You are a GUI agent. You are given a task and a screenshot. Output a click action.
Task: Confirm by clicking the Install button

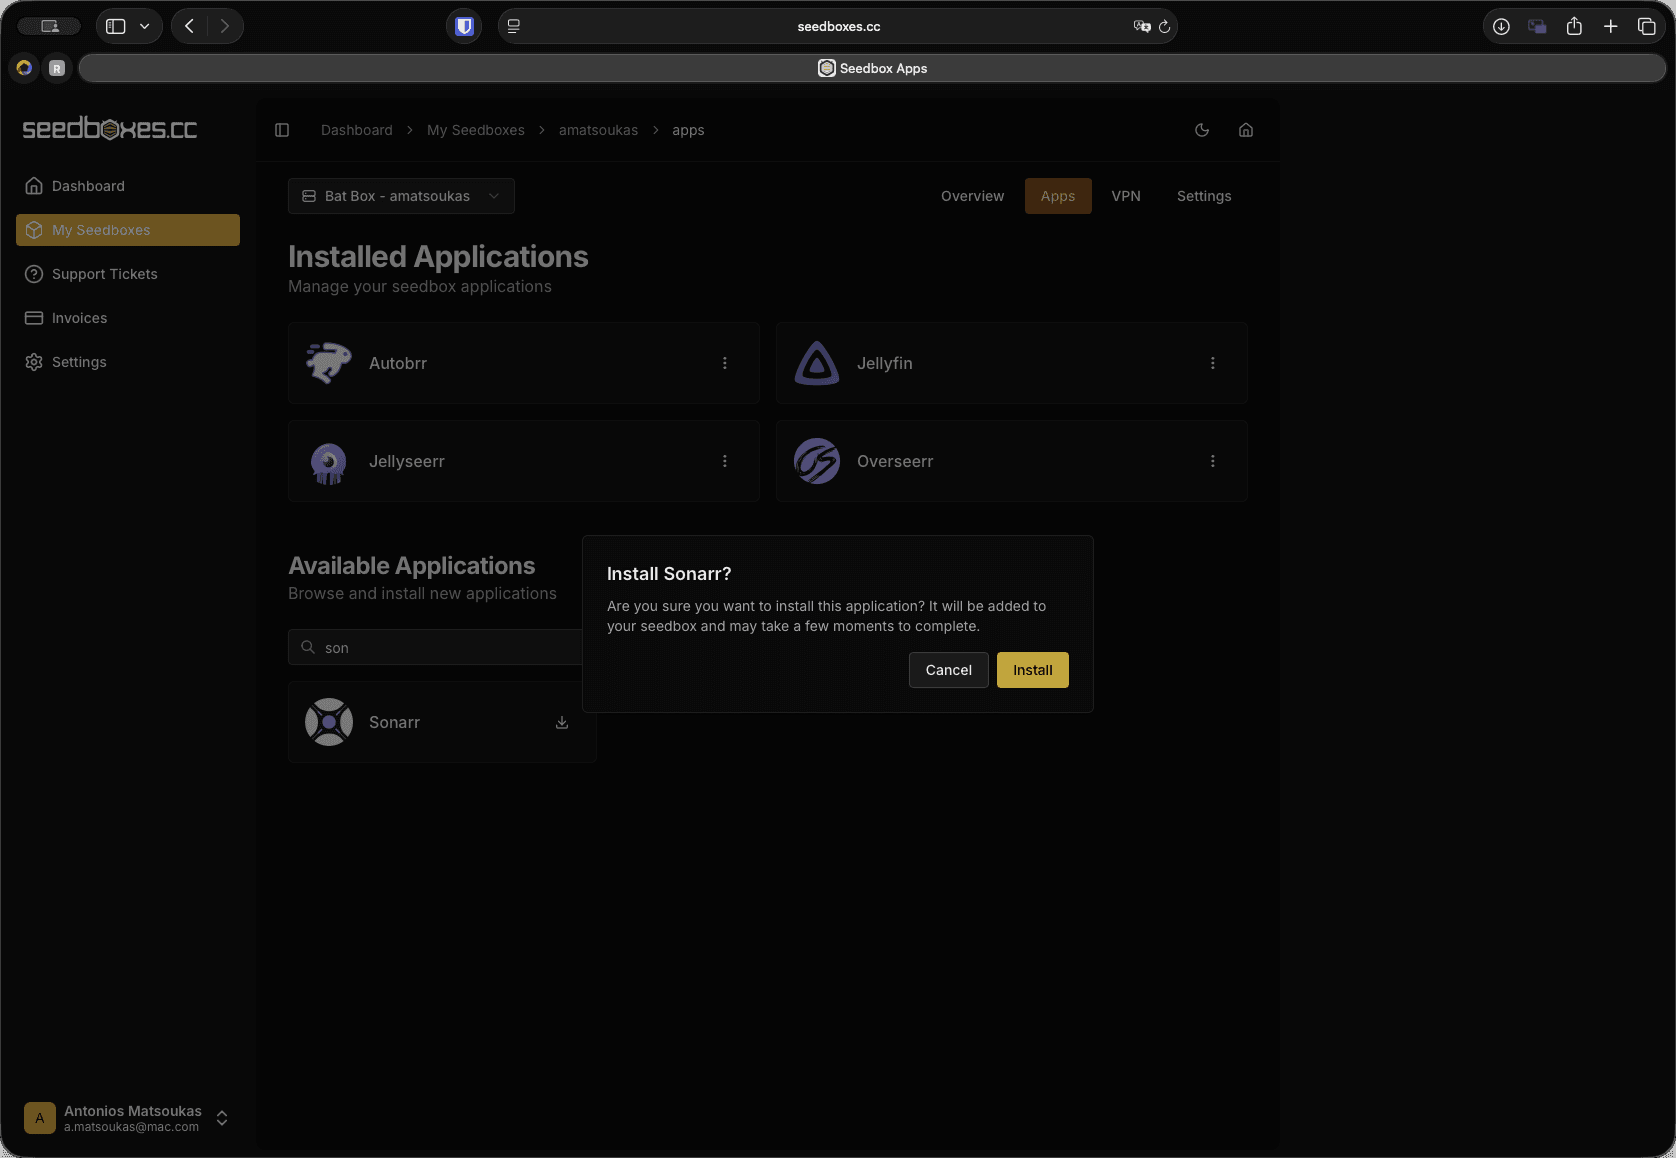[x=1032, y=670]
